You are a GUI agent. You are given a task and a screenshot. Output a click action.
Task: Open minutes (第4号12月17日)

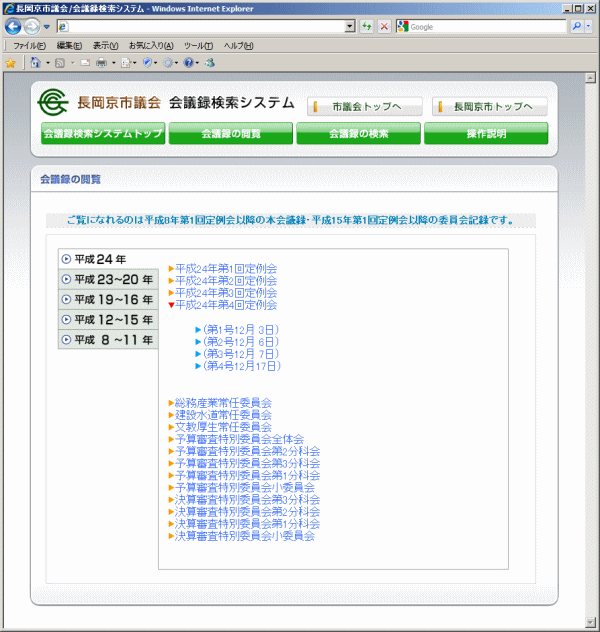pyautogui.click(x=241, y=366)
